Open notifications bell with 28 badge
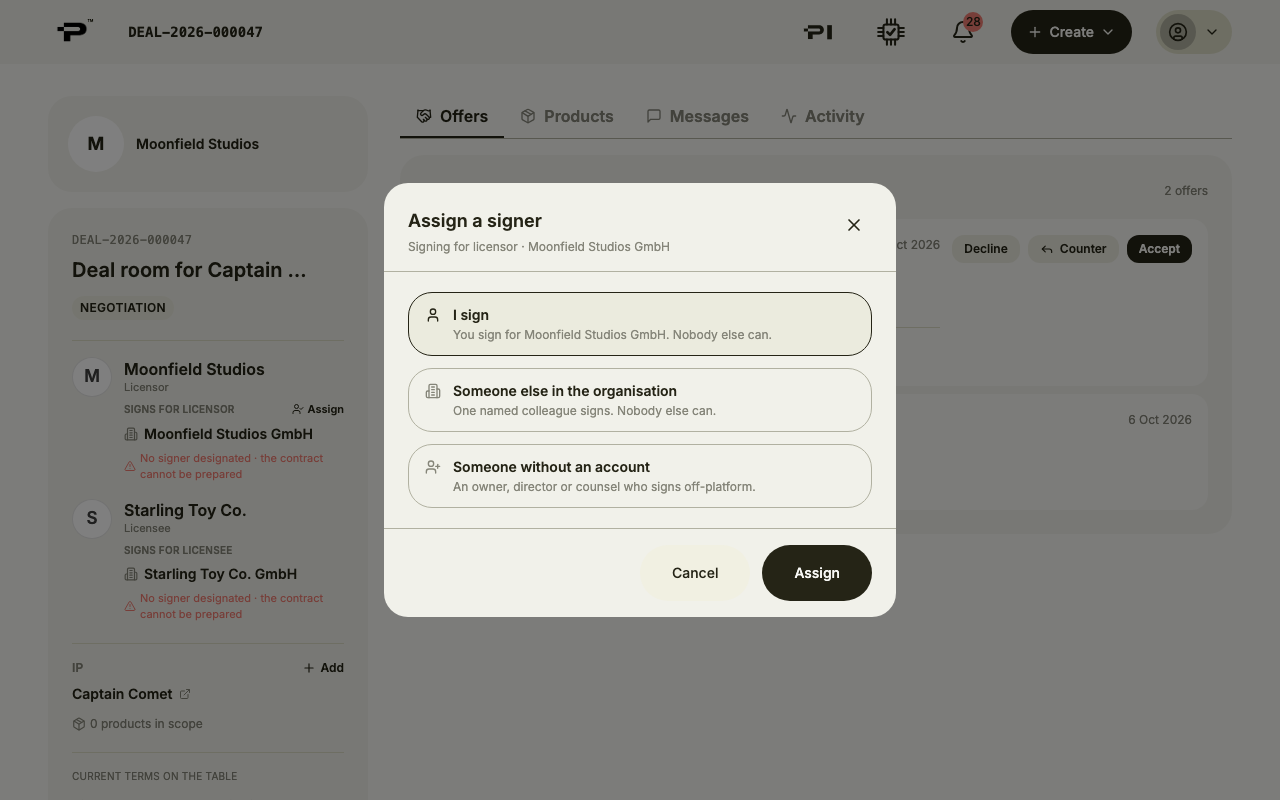Viewport: 1280px width, 800px height. coord(963,31)
